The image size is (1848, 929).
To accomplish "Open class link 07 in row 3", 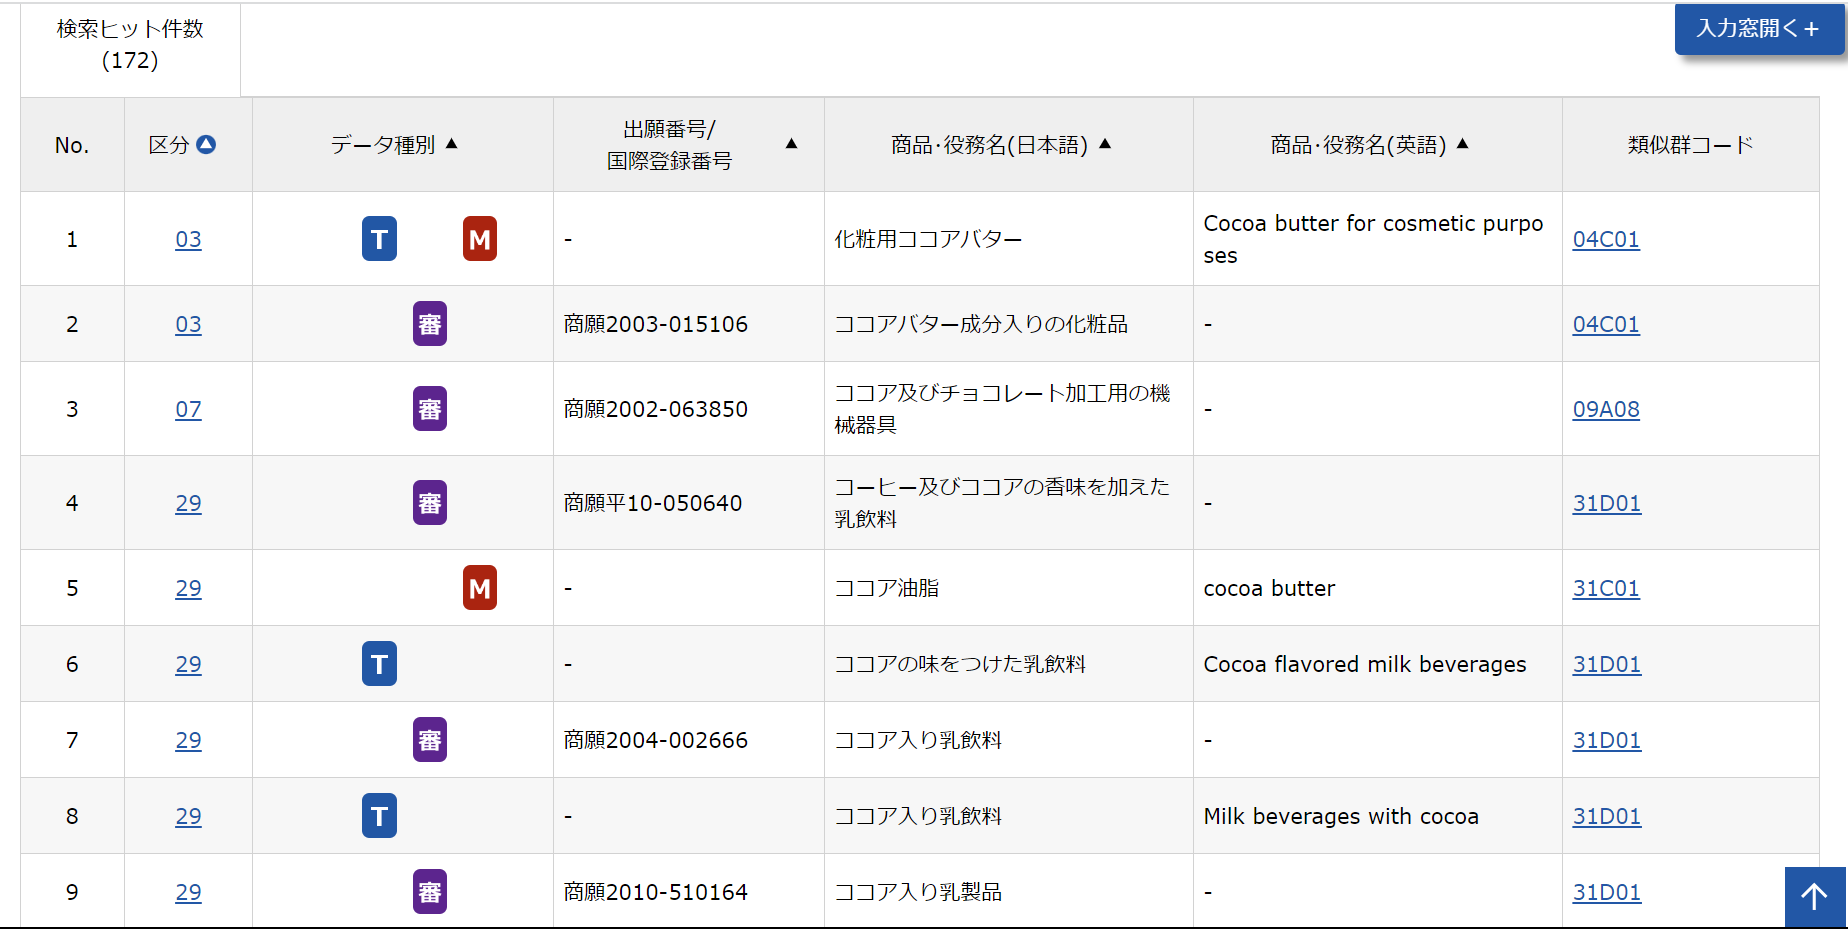I will coord(188,409).
